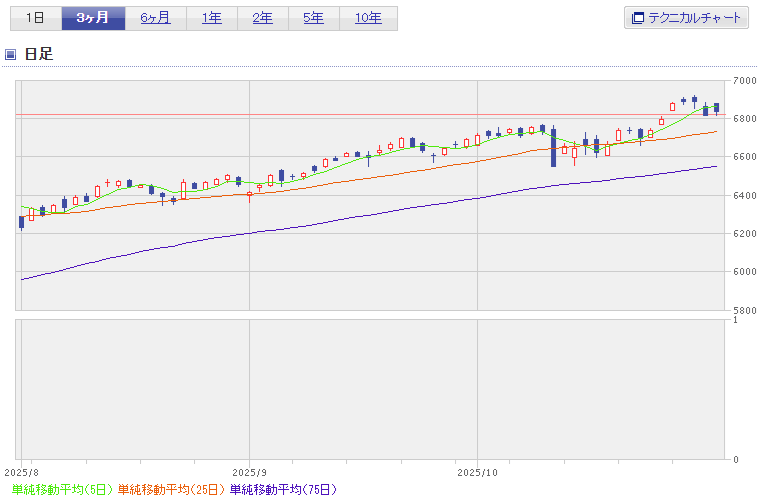This screenshot has width=764, height=502.
Task: Open the テクニカルチャート button
Action: click(x=687, y=18)
